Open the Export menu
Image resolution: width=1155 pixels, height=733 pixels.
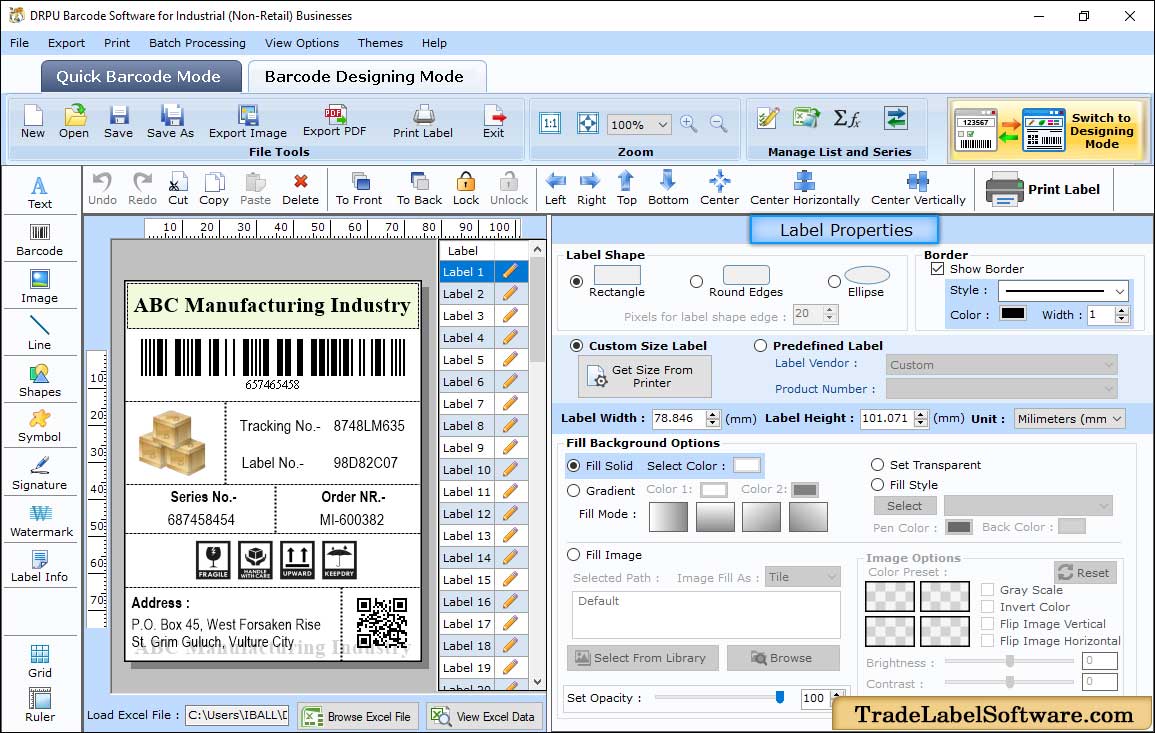[x=66, y=43]
